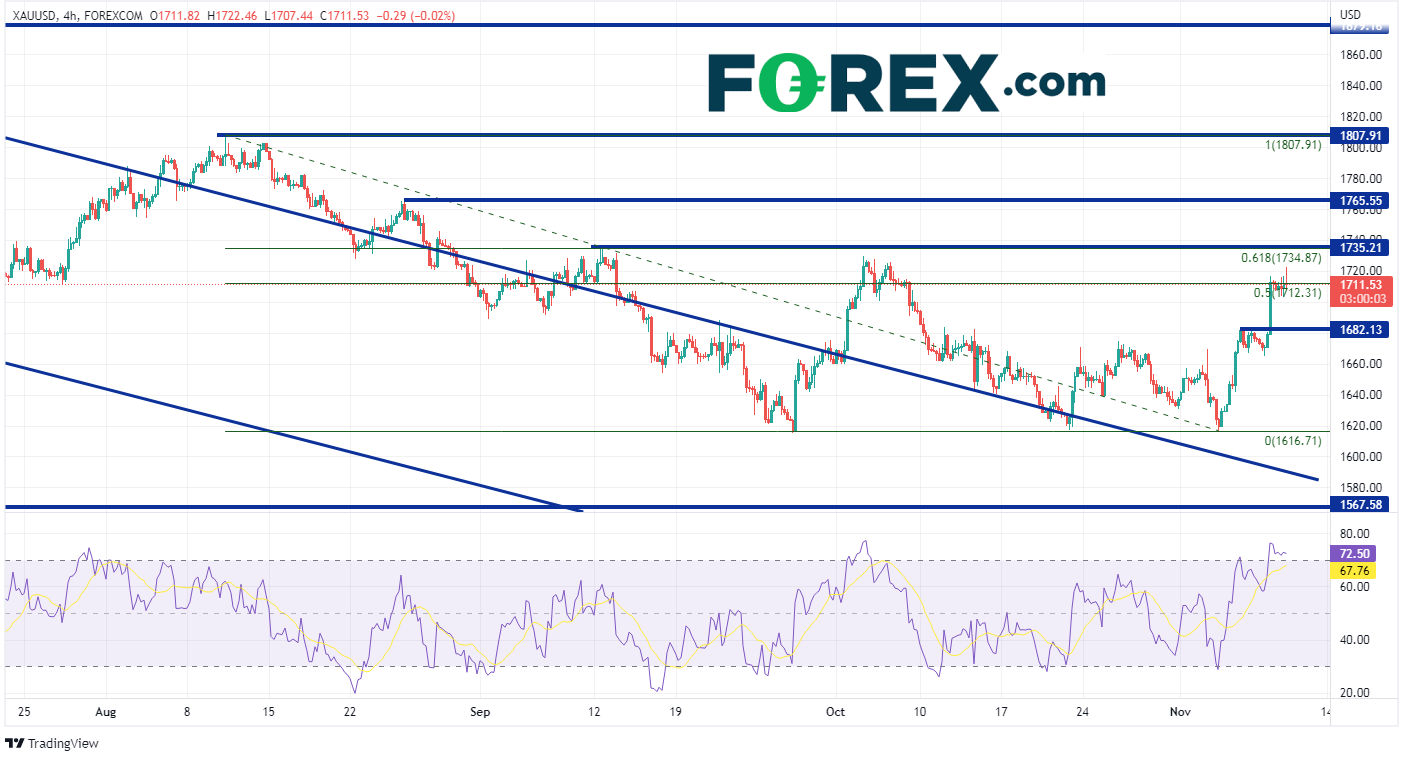Screen dimensions: 1408x761
Task: Click the TradingView logo icon
Action: [15, 744]
